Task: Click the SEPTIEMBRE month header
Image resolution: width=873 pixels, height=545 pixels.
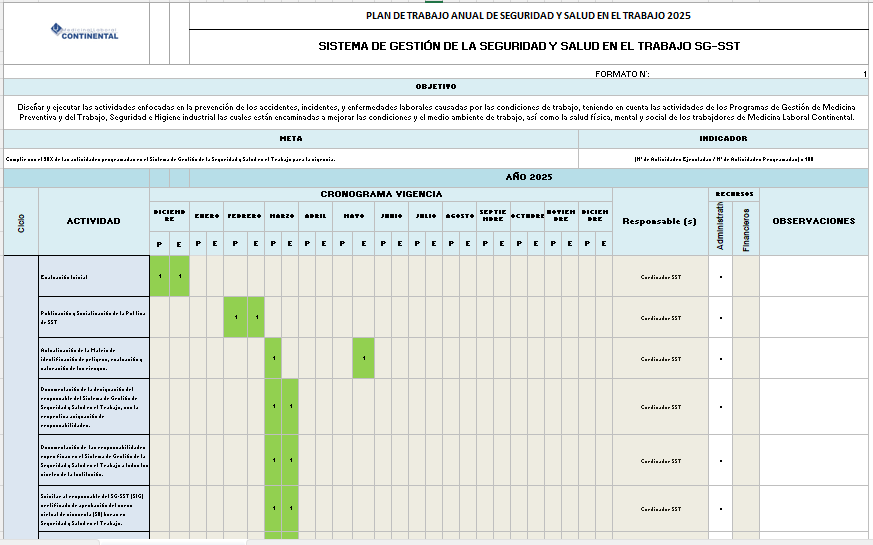Action: [x=493, y=215]
